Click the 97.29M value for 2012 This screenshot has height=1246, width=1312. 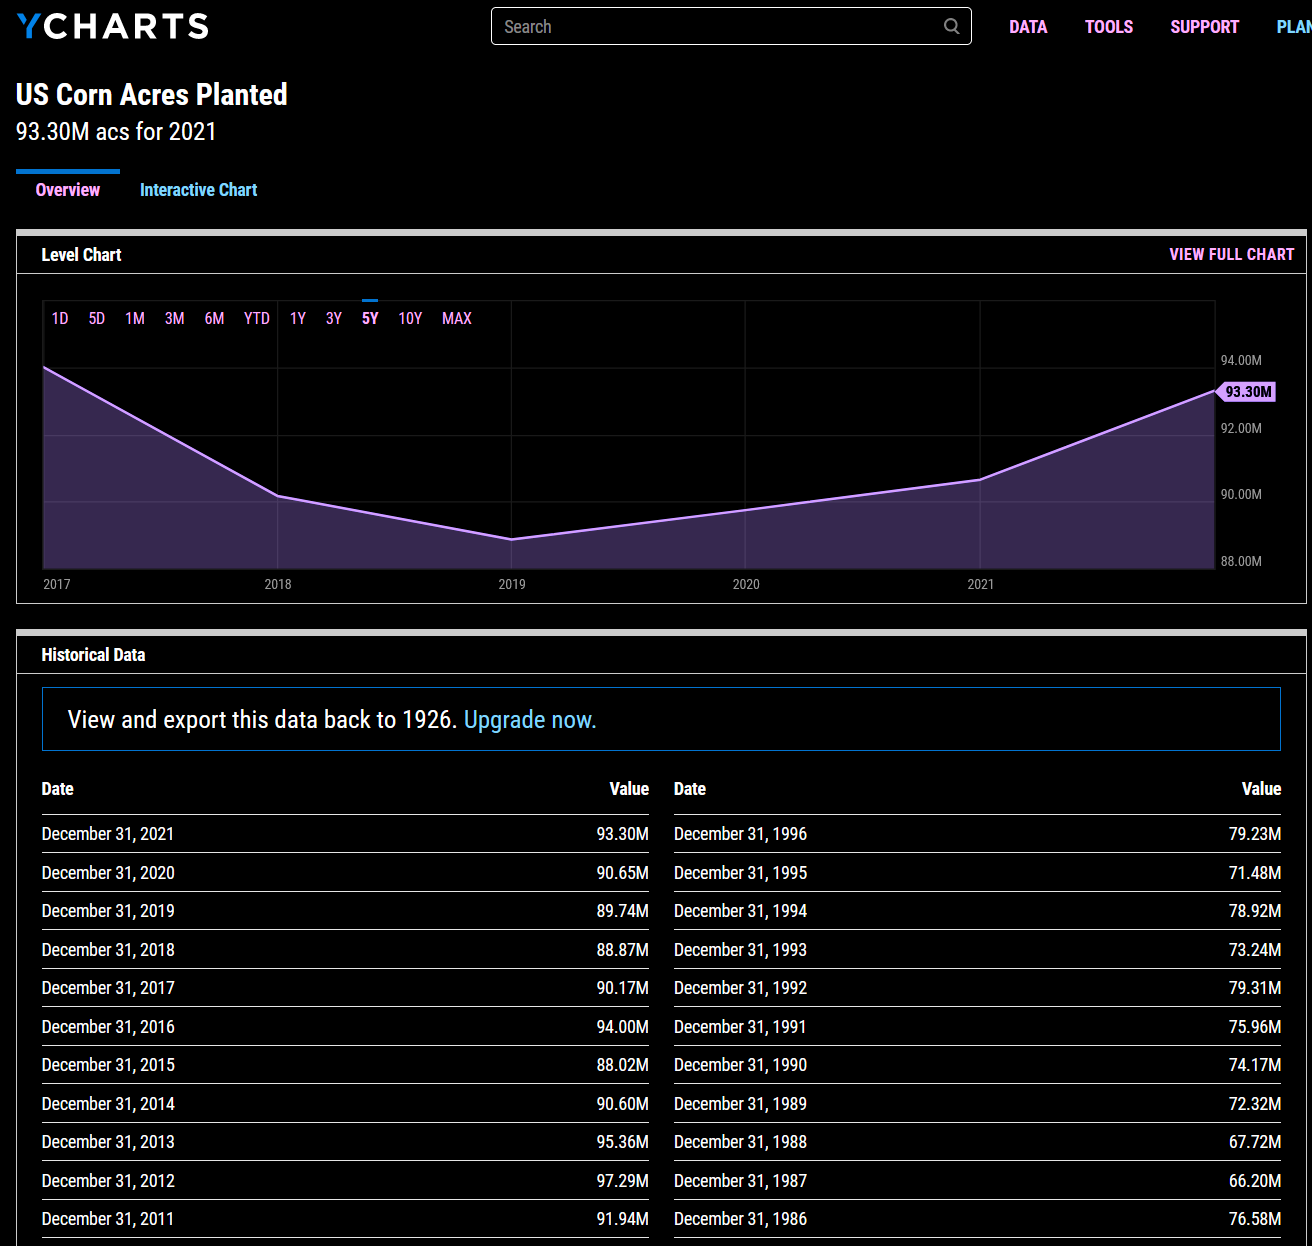(x=622, y=1181)
